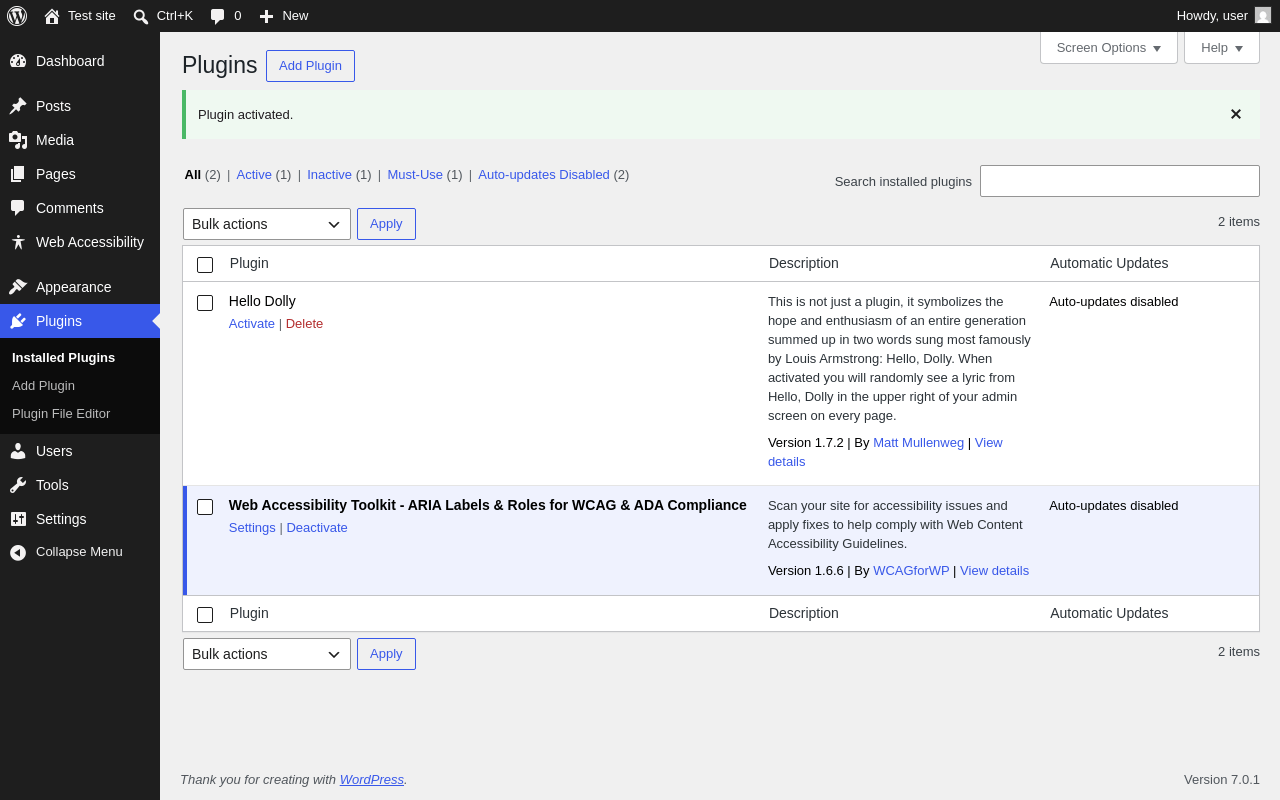The width and height of the screenshot is (1280, 800).
Task: View details for Web Accessibility Toolkit
Action: point(994,570)
